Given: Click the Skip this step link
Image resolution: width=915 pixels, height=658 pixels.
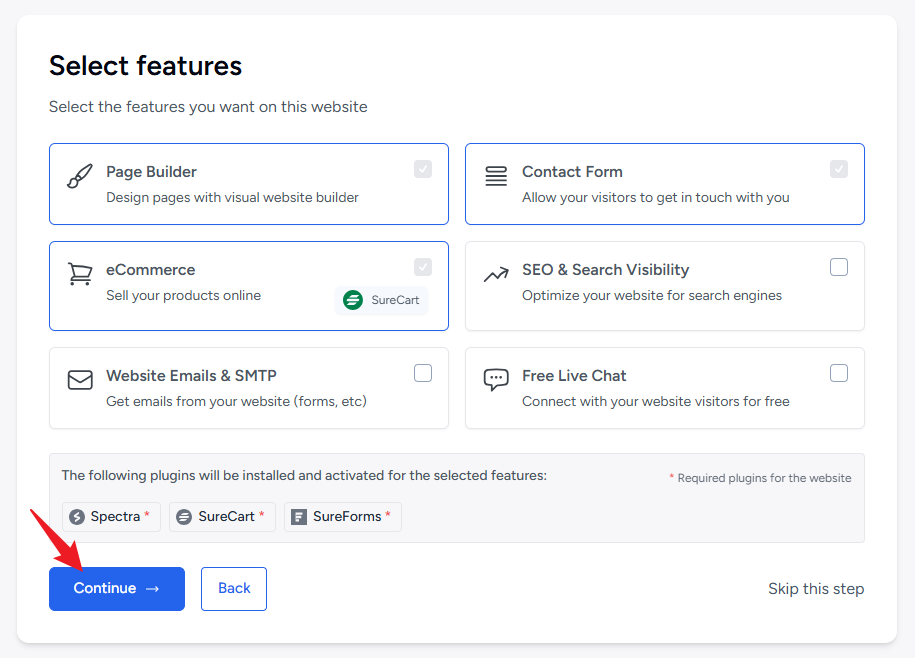Looking at the screenshot, I should tap(815, 589).
